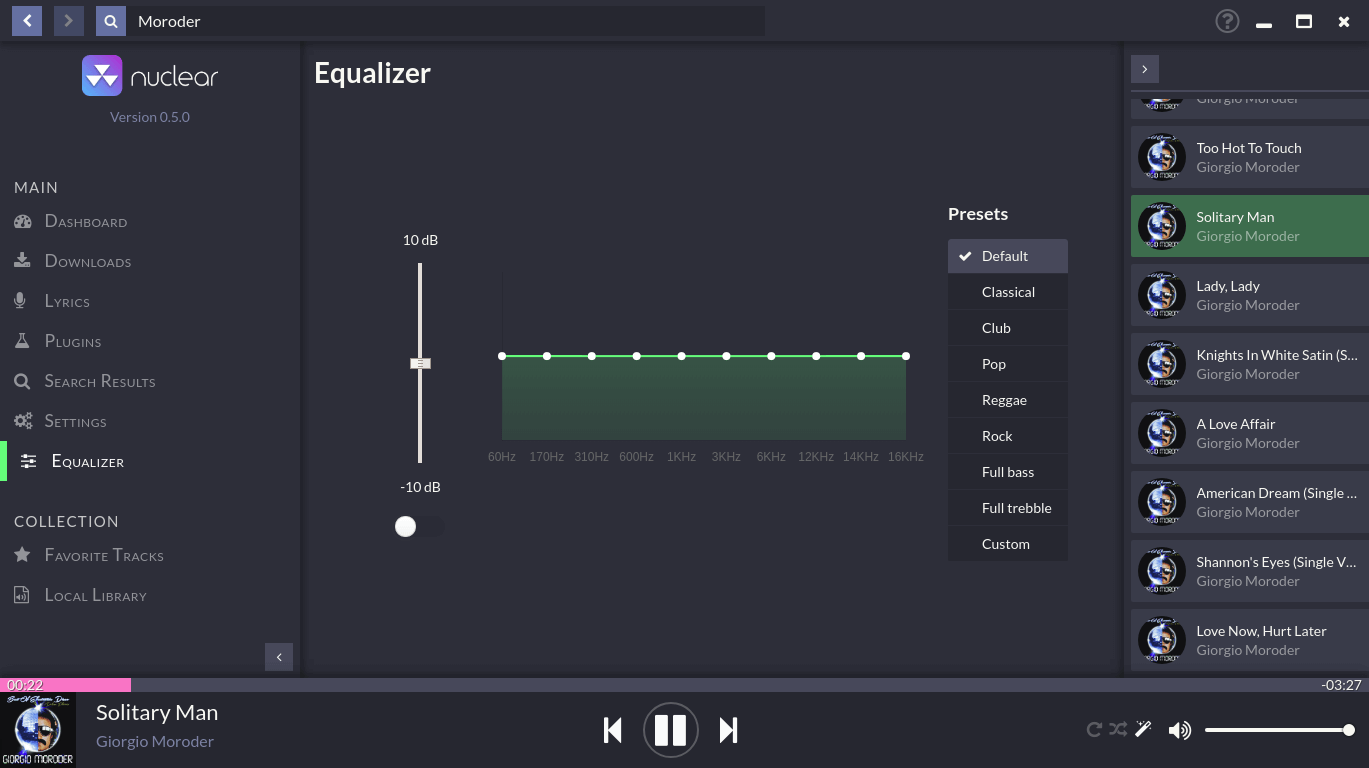
Task: Select the Reggae preset
Action: click(1008, 400)
